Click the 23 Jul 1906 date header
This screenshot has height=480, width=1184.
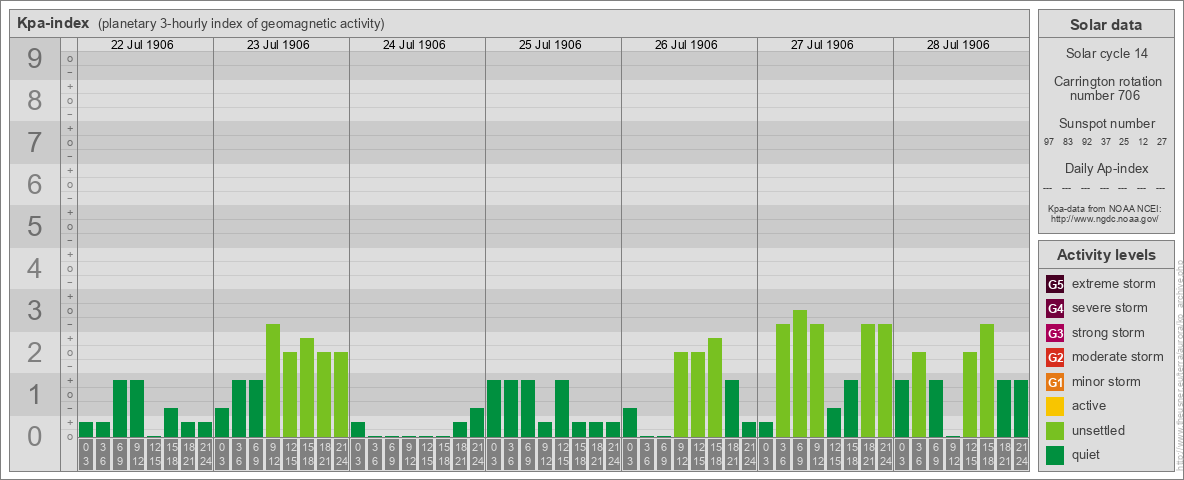[x=278, y=45]
